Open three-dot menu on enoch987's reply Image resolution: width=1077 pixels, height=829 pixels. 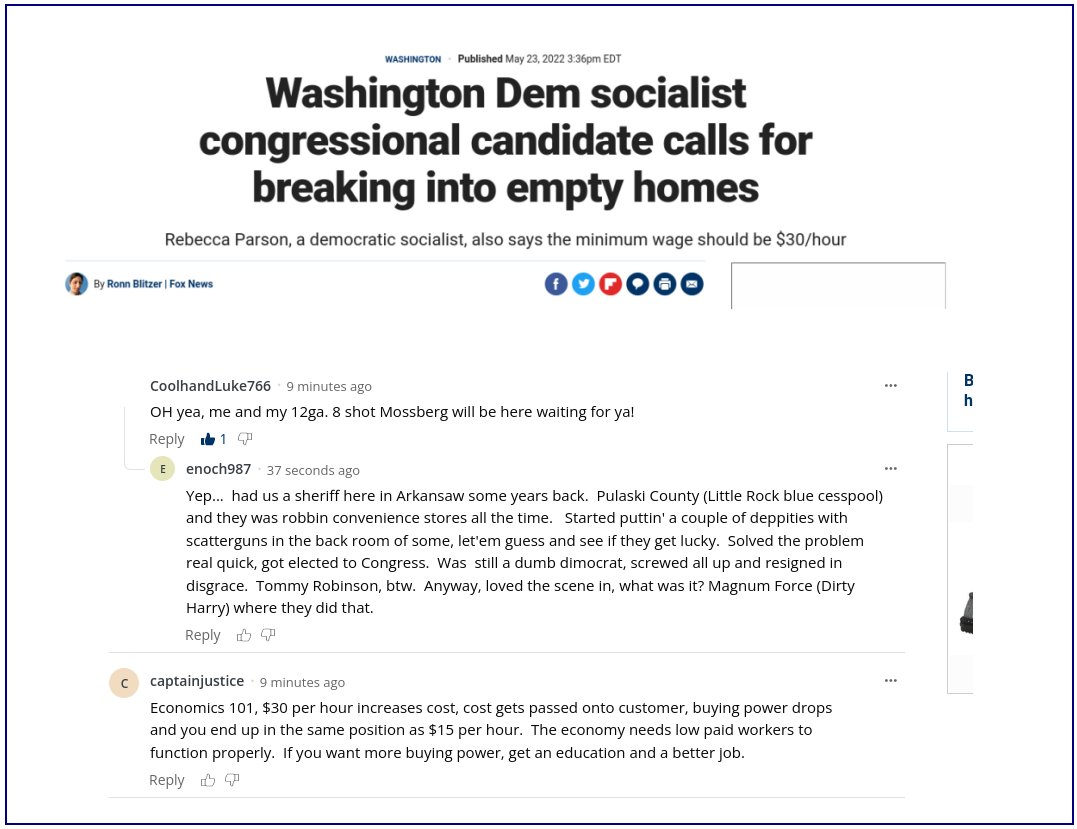click(x=890, y=469)
